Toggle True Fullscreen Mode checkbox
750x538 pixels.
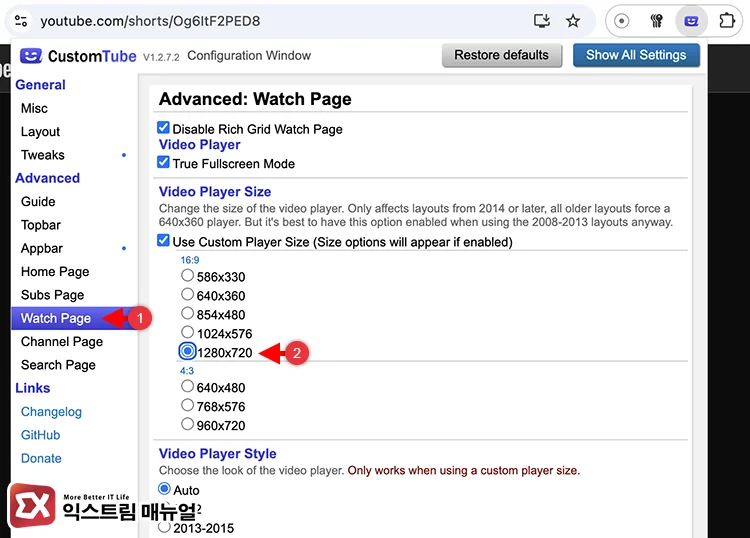[x=164, y=162]
